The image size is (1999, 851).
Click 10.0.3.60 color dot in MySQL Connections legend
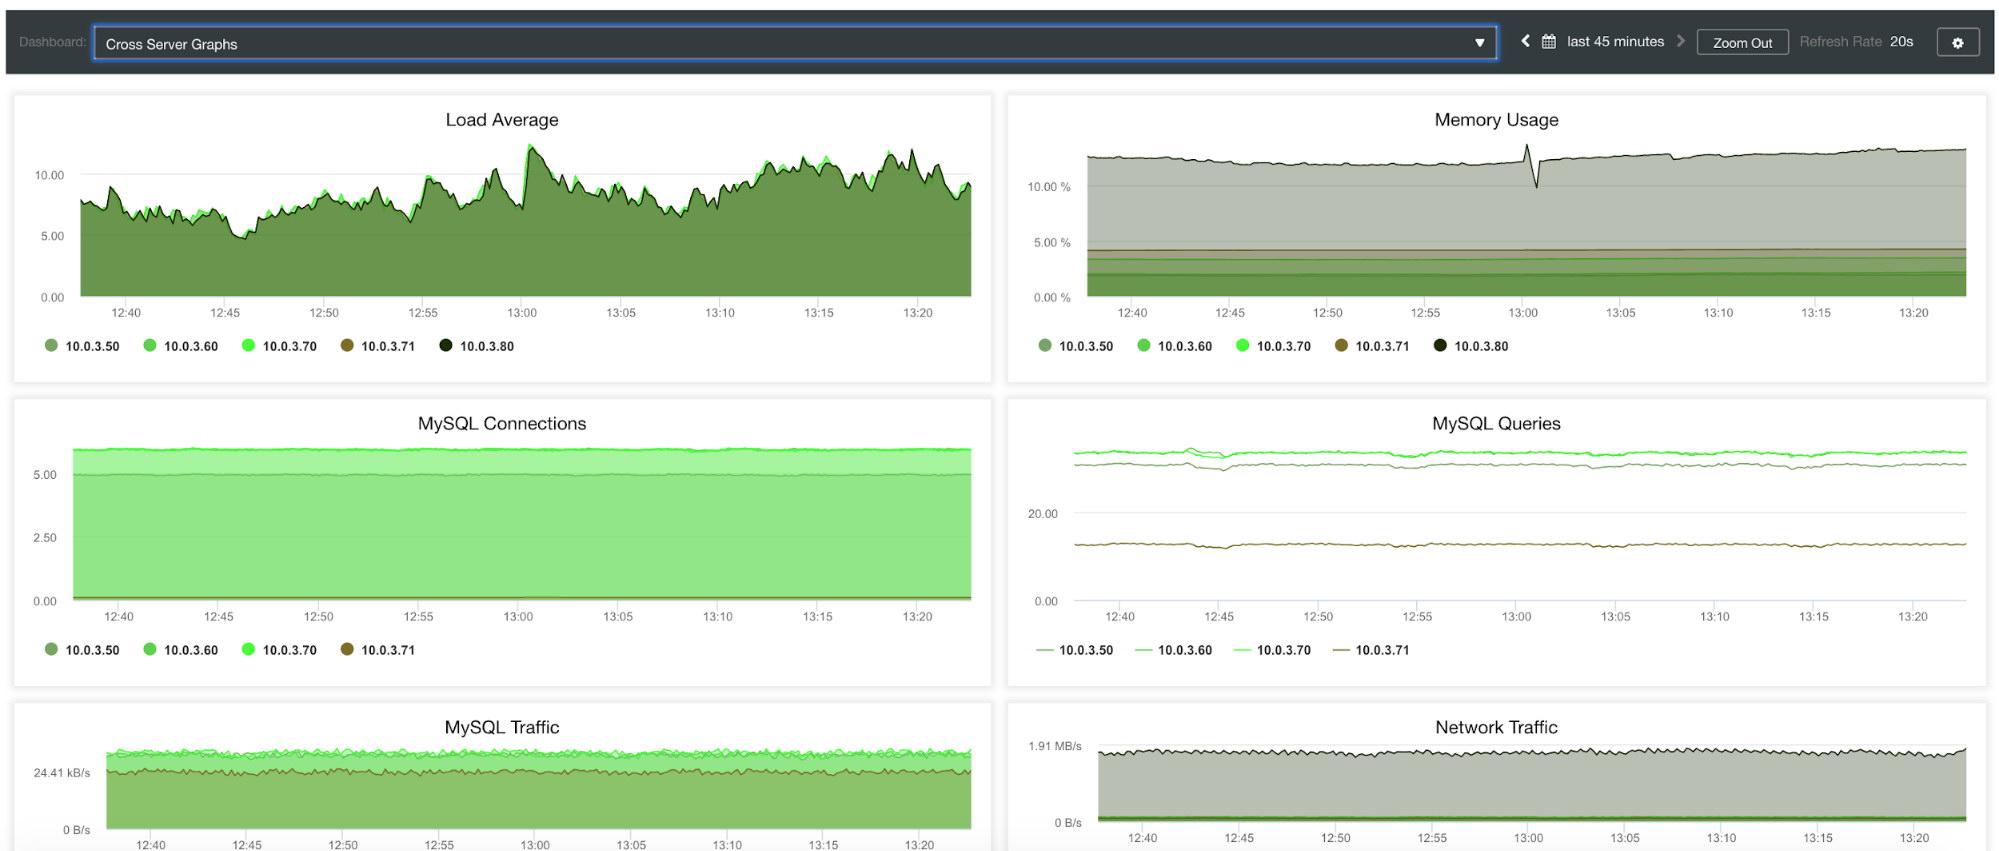point(150,649)
